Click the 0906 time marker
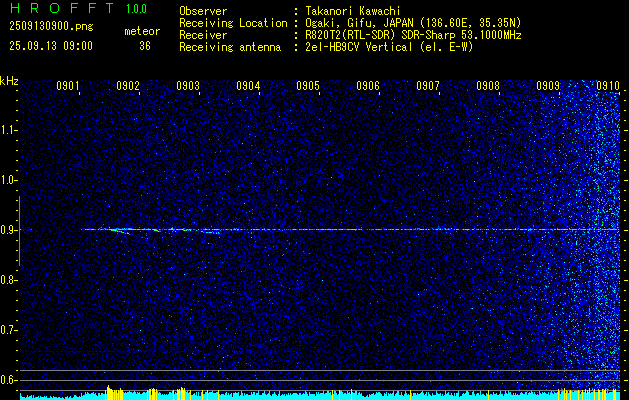Image resolution: width=629 pixels, height=400 pixels. [368, 85]
